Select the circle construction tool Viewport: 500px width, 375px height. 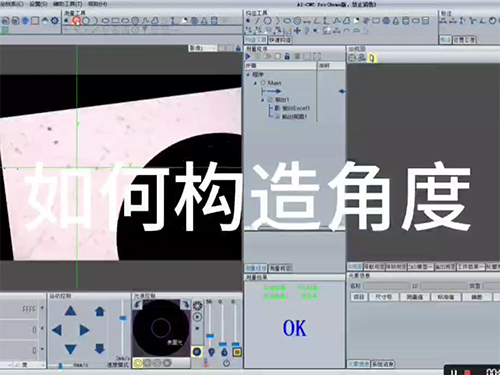coord(267,21)
